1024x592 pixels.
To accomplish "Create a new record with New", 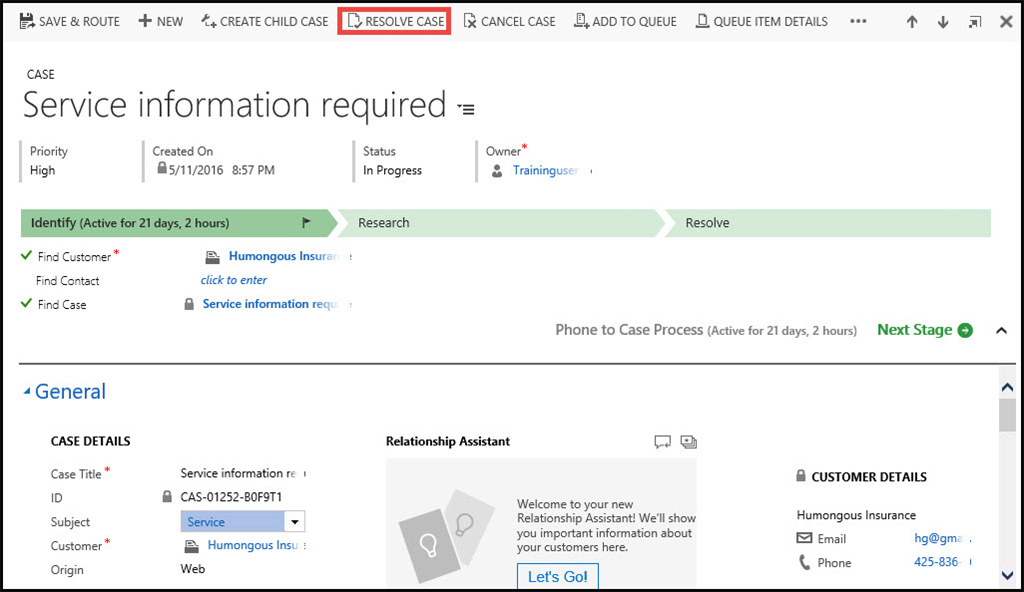I will pyautogui.click(x=161, y=21).
